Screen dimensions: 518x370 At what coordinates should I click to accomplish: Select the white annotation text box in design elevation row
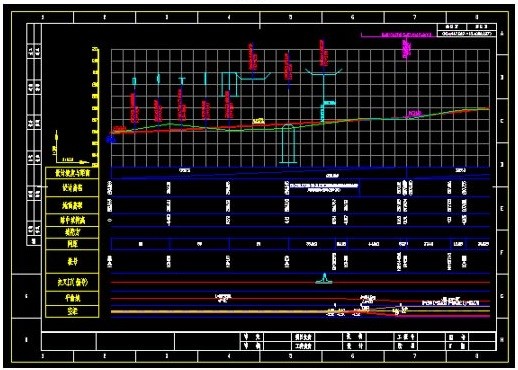click(324, 188)
